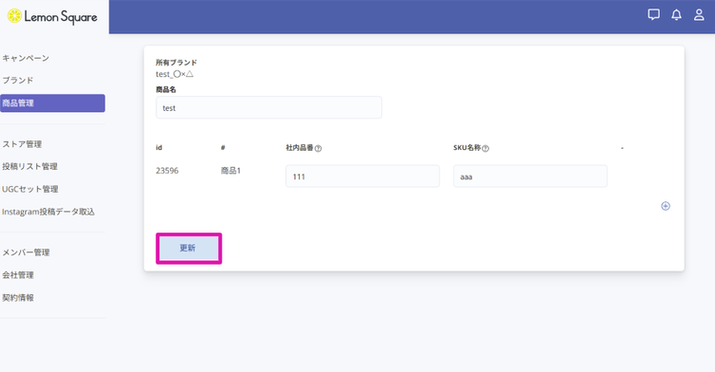The height and width of the screenshot is (372, 715).
Task: Select 商品管理 in the sidebar
Action: click(x=52, y=103)
